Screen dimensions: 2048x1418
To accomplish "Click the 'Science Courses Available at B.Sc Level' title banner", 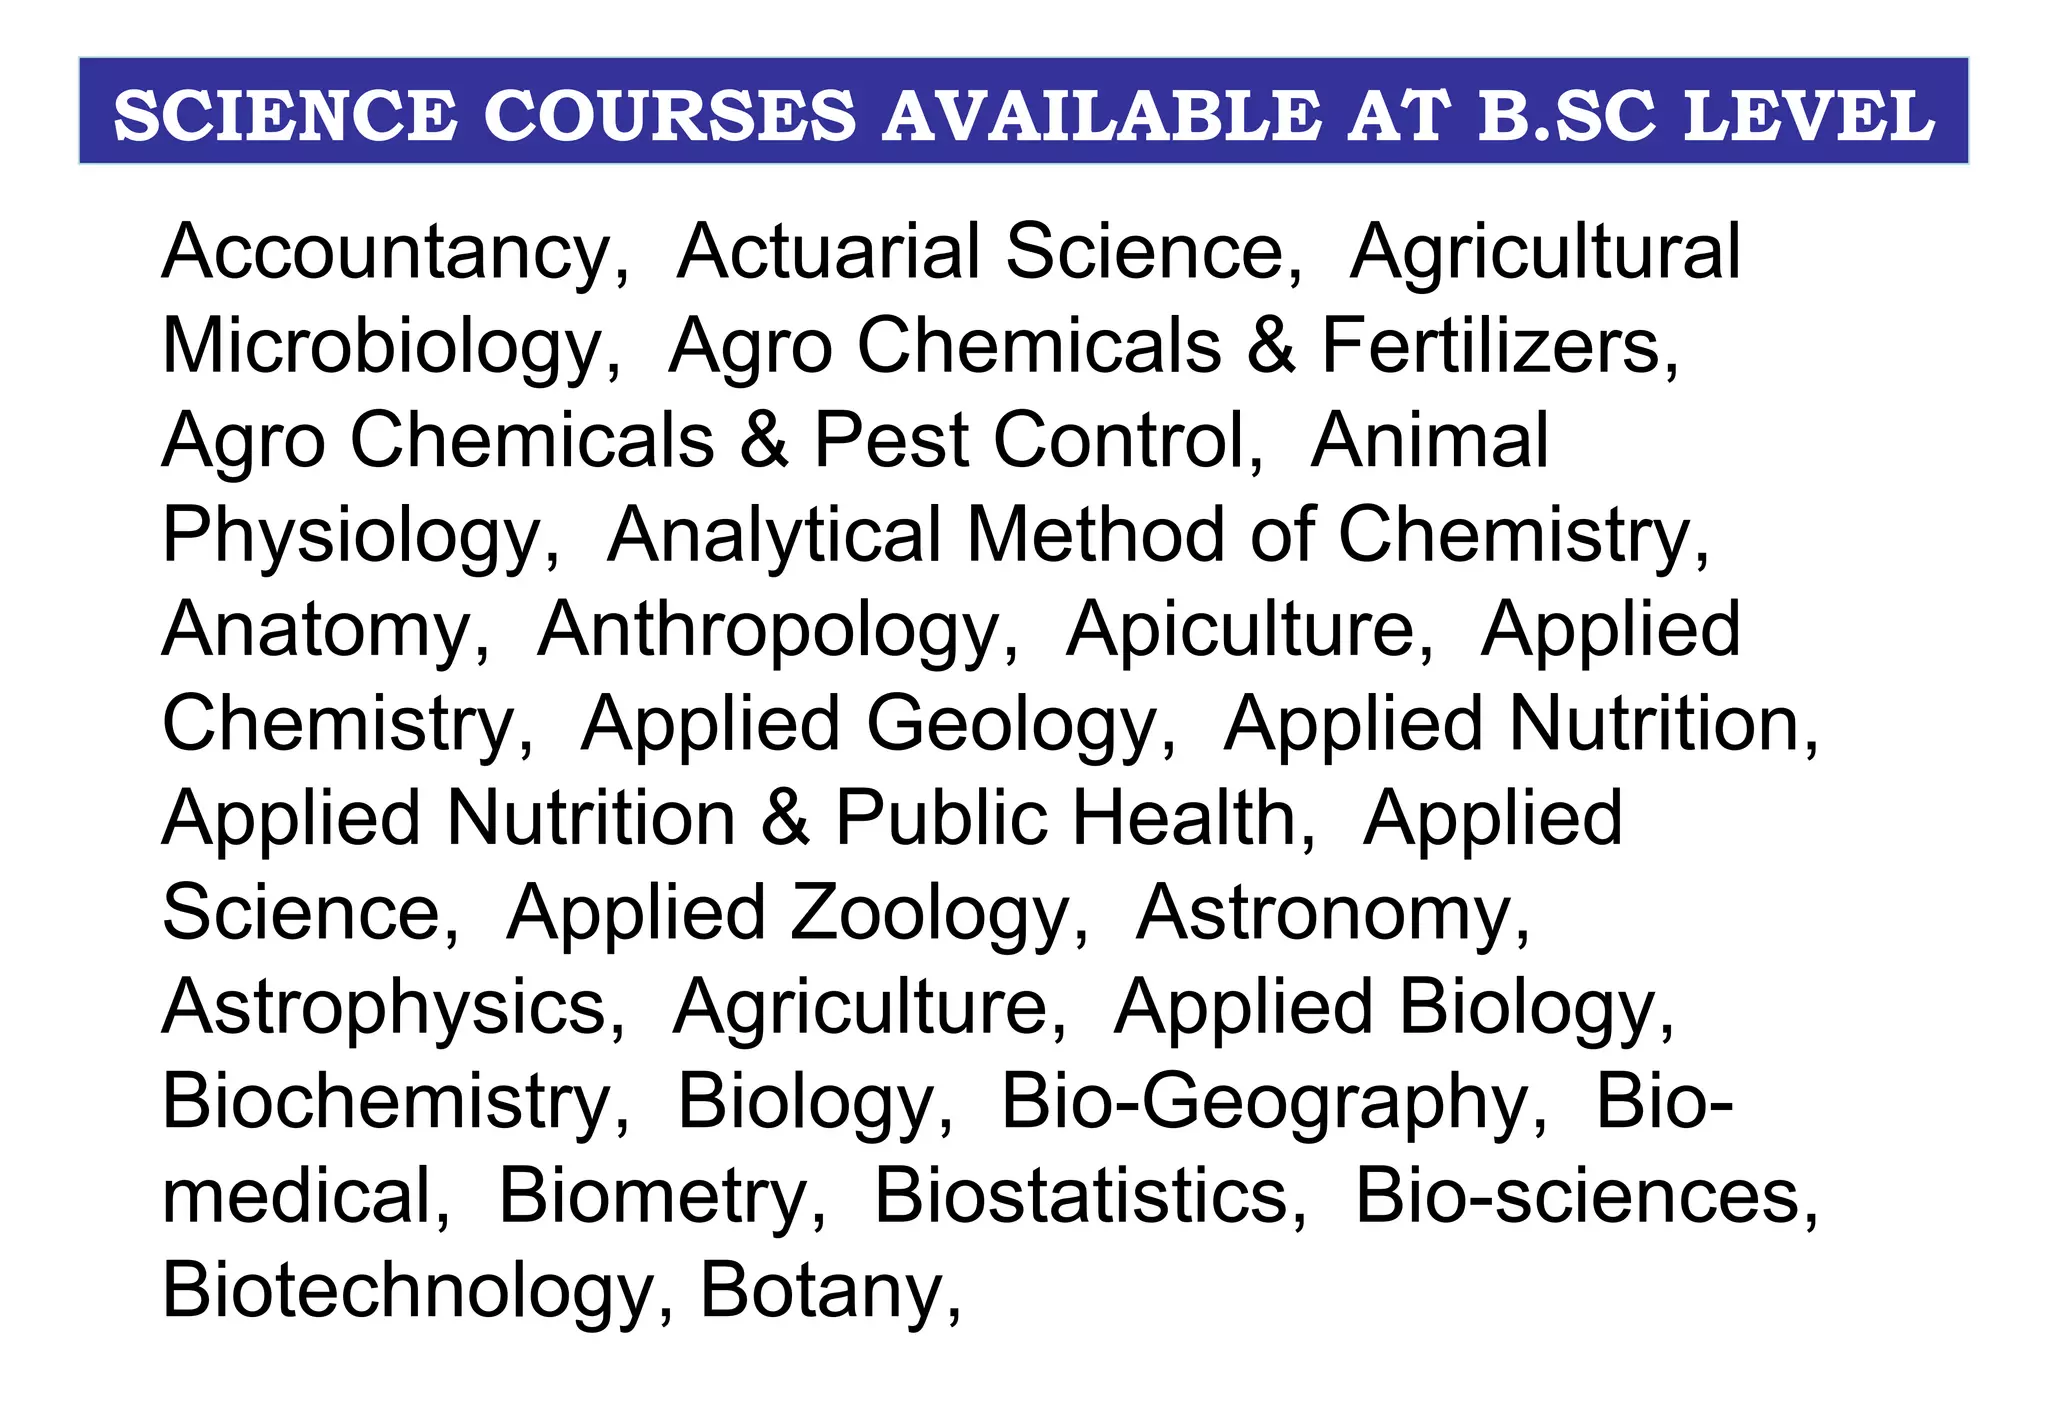I will [1023, 111].
